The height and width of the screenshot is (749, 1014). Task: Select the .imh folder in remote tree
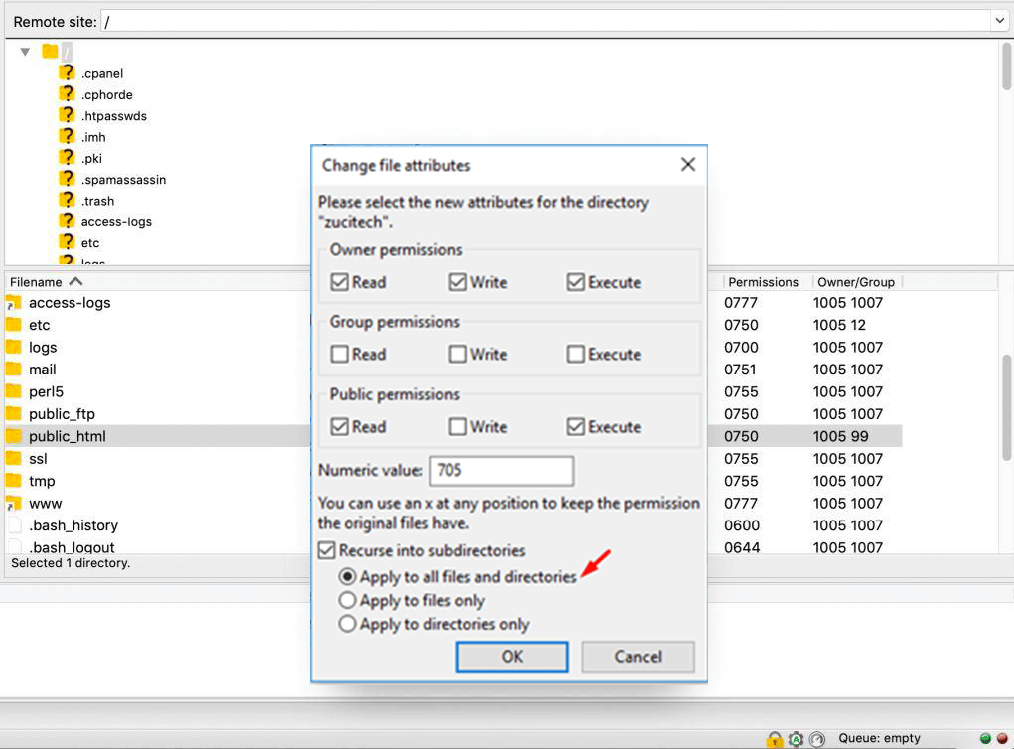click(x=93, y=137)
